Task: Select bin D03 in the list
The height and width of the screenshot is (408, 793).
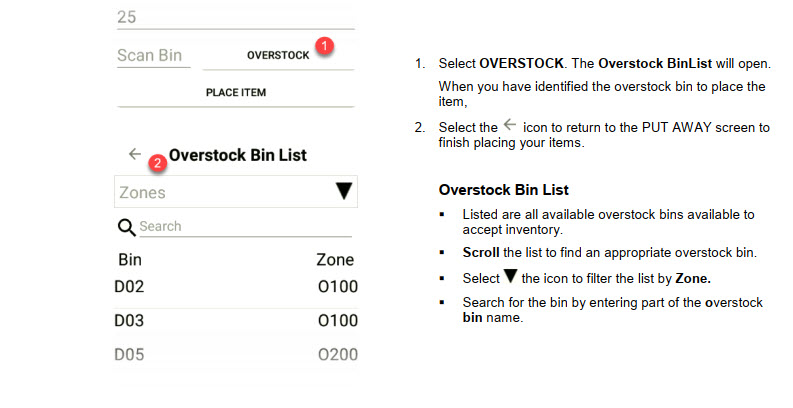Action: coord(130,321)
